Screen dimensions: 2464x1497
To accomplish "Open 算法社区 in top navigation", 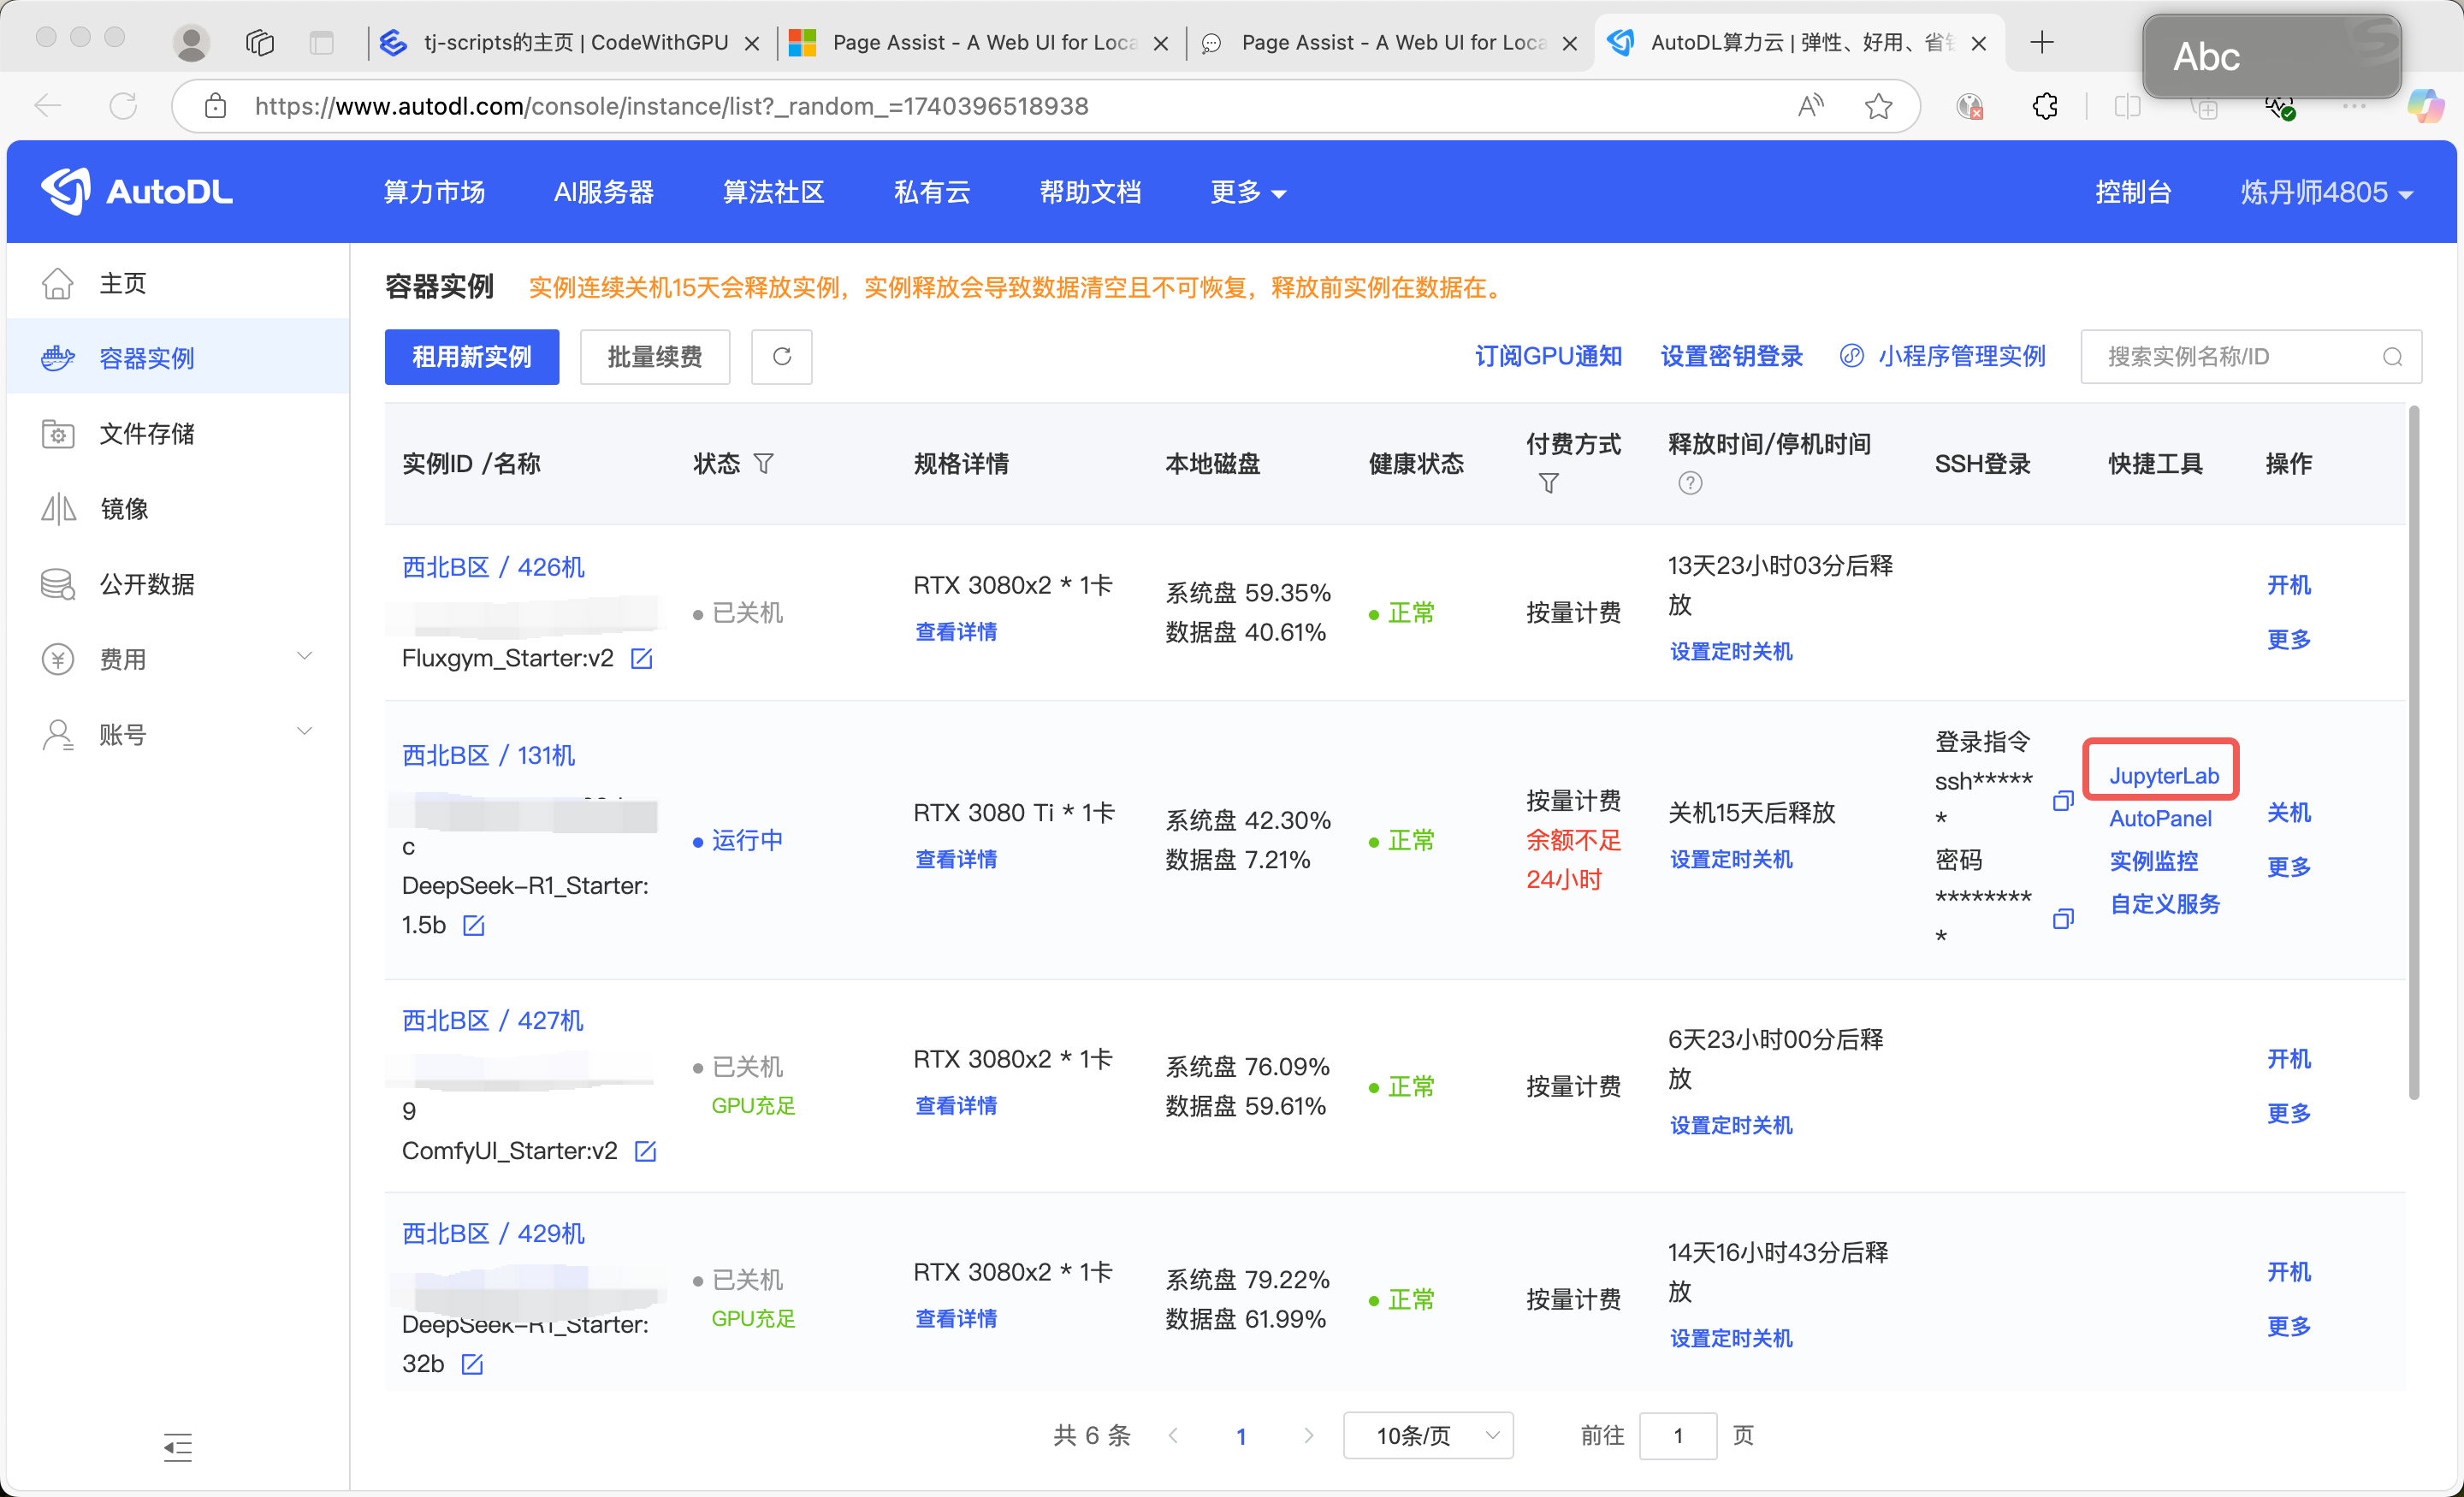I will click(773, 192).
